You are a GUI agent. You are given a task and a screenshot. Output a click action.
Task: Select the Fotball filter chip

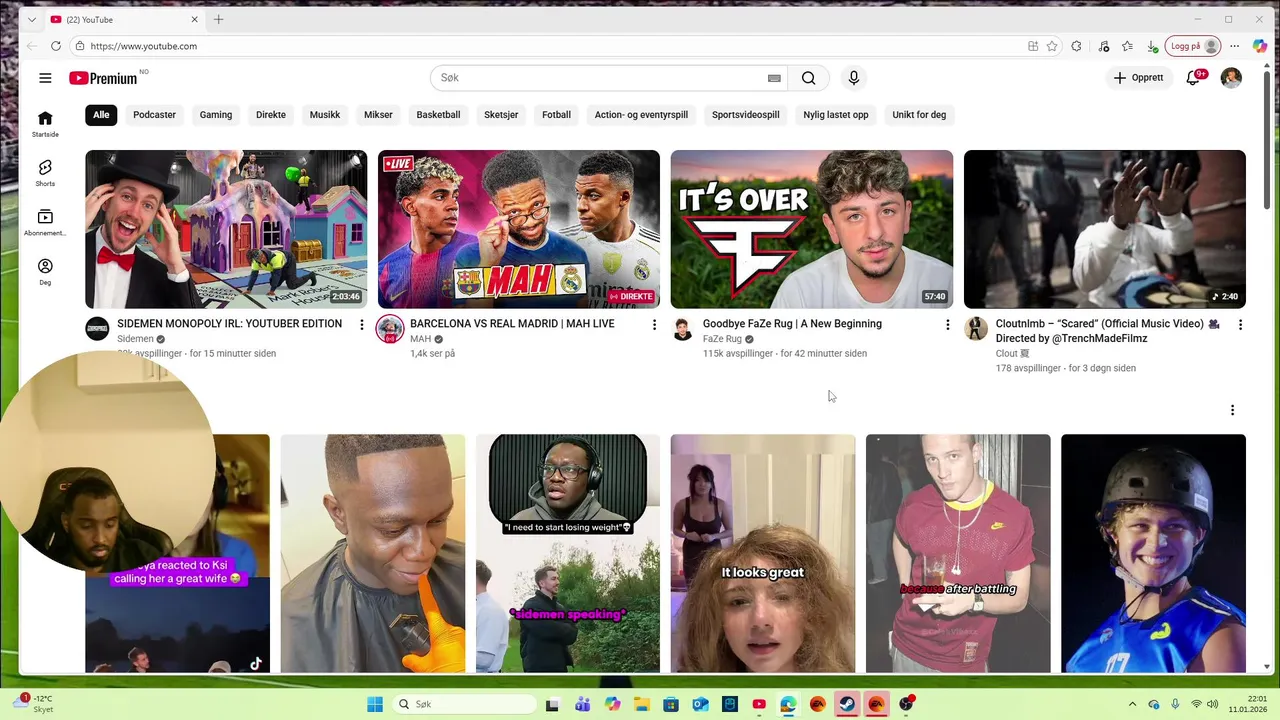[556, 115]
